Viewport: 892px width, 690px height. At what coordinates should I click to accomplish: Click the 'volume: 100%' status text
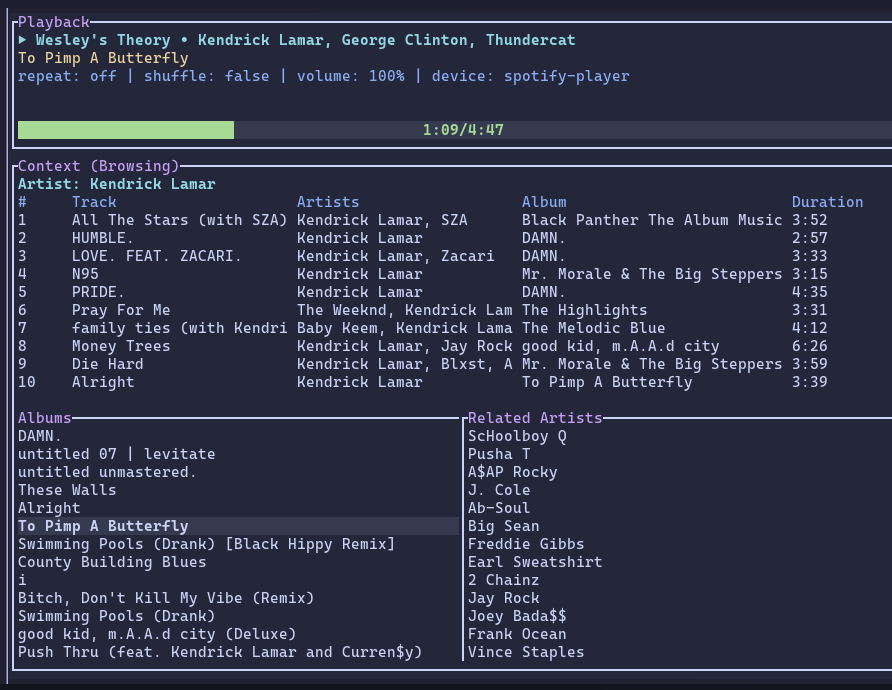click(350, 76)
